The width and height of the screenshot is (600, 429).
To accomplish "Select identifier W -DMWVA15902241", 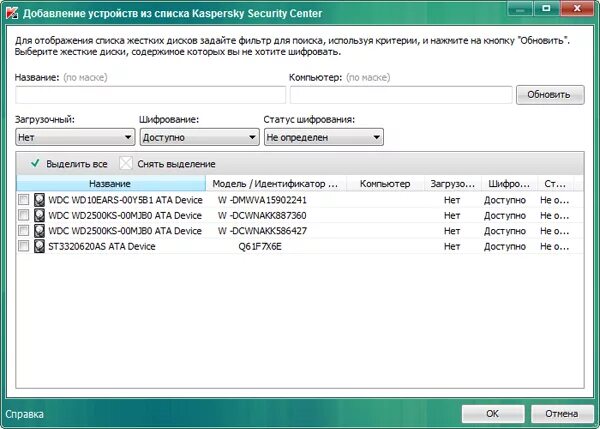I will (262, 200).
